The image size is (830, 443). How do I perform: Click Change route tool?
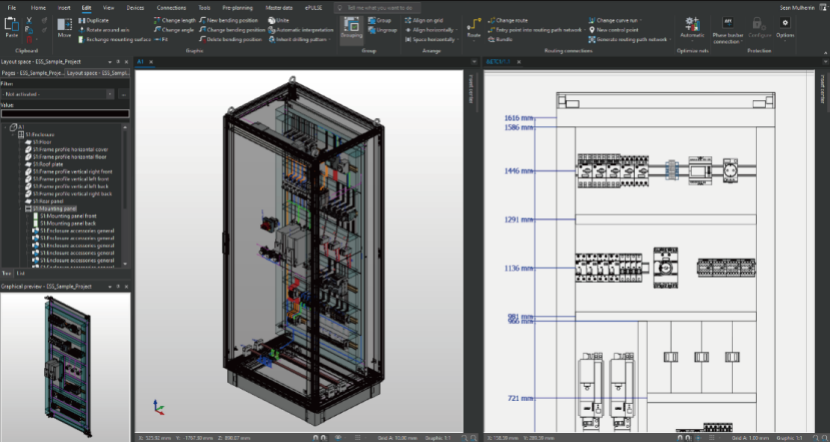[x=508, y=21]
